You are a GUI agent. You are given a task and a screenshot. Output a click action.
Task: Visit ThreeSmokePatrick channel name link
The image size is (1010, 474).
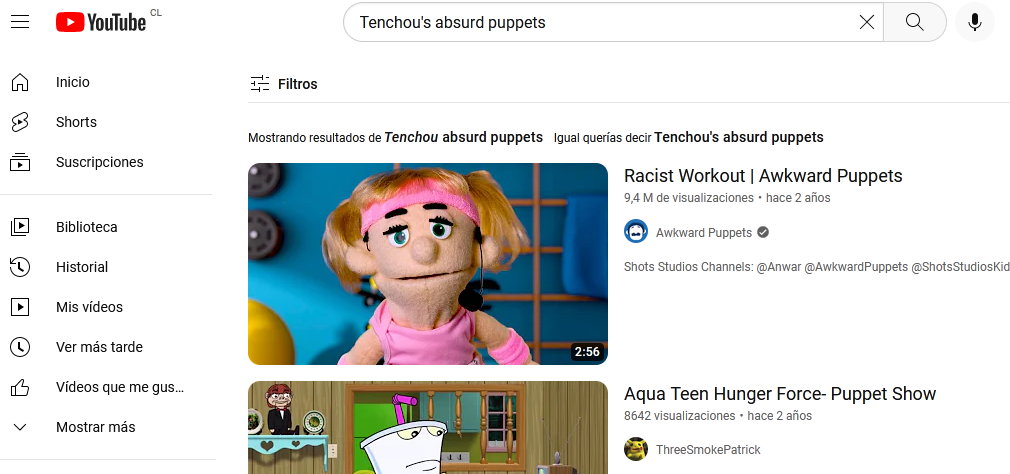(x=708, y=450)
